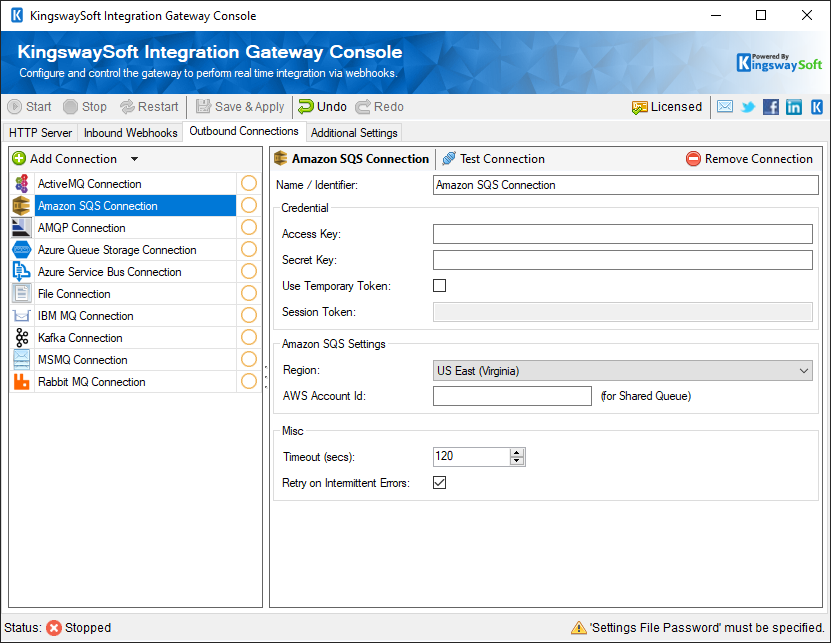Increase Timeout using the up stepper arrow
The image size is (831, 643).
click(x=517, y=452)
